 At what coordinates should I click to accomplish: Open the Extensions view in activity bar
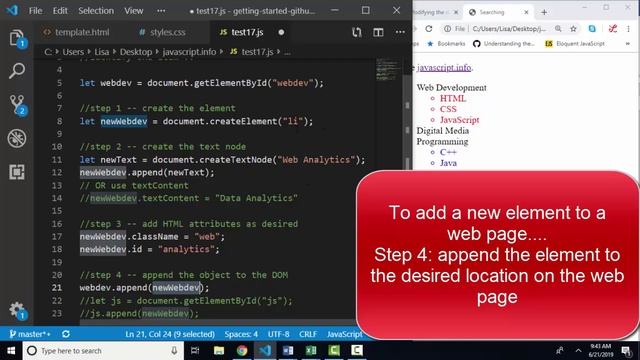tap(17, 172)
